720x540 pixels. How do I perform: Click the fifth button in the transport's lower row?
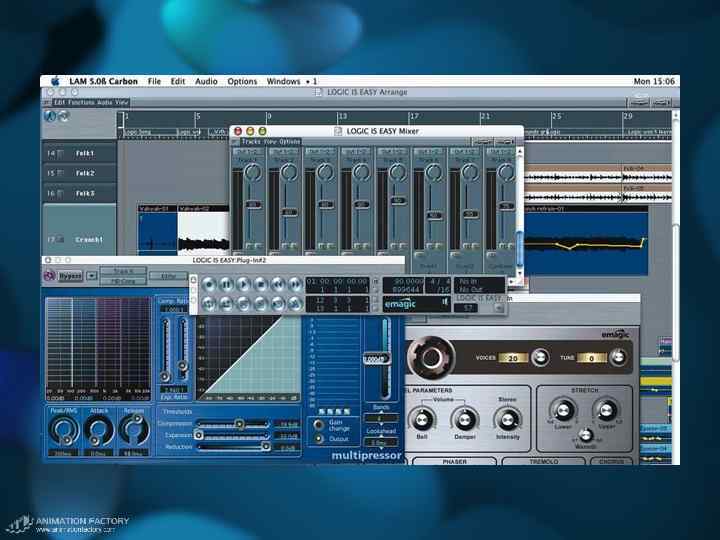(278, 304)
